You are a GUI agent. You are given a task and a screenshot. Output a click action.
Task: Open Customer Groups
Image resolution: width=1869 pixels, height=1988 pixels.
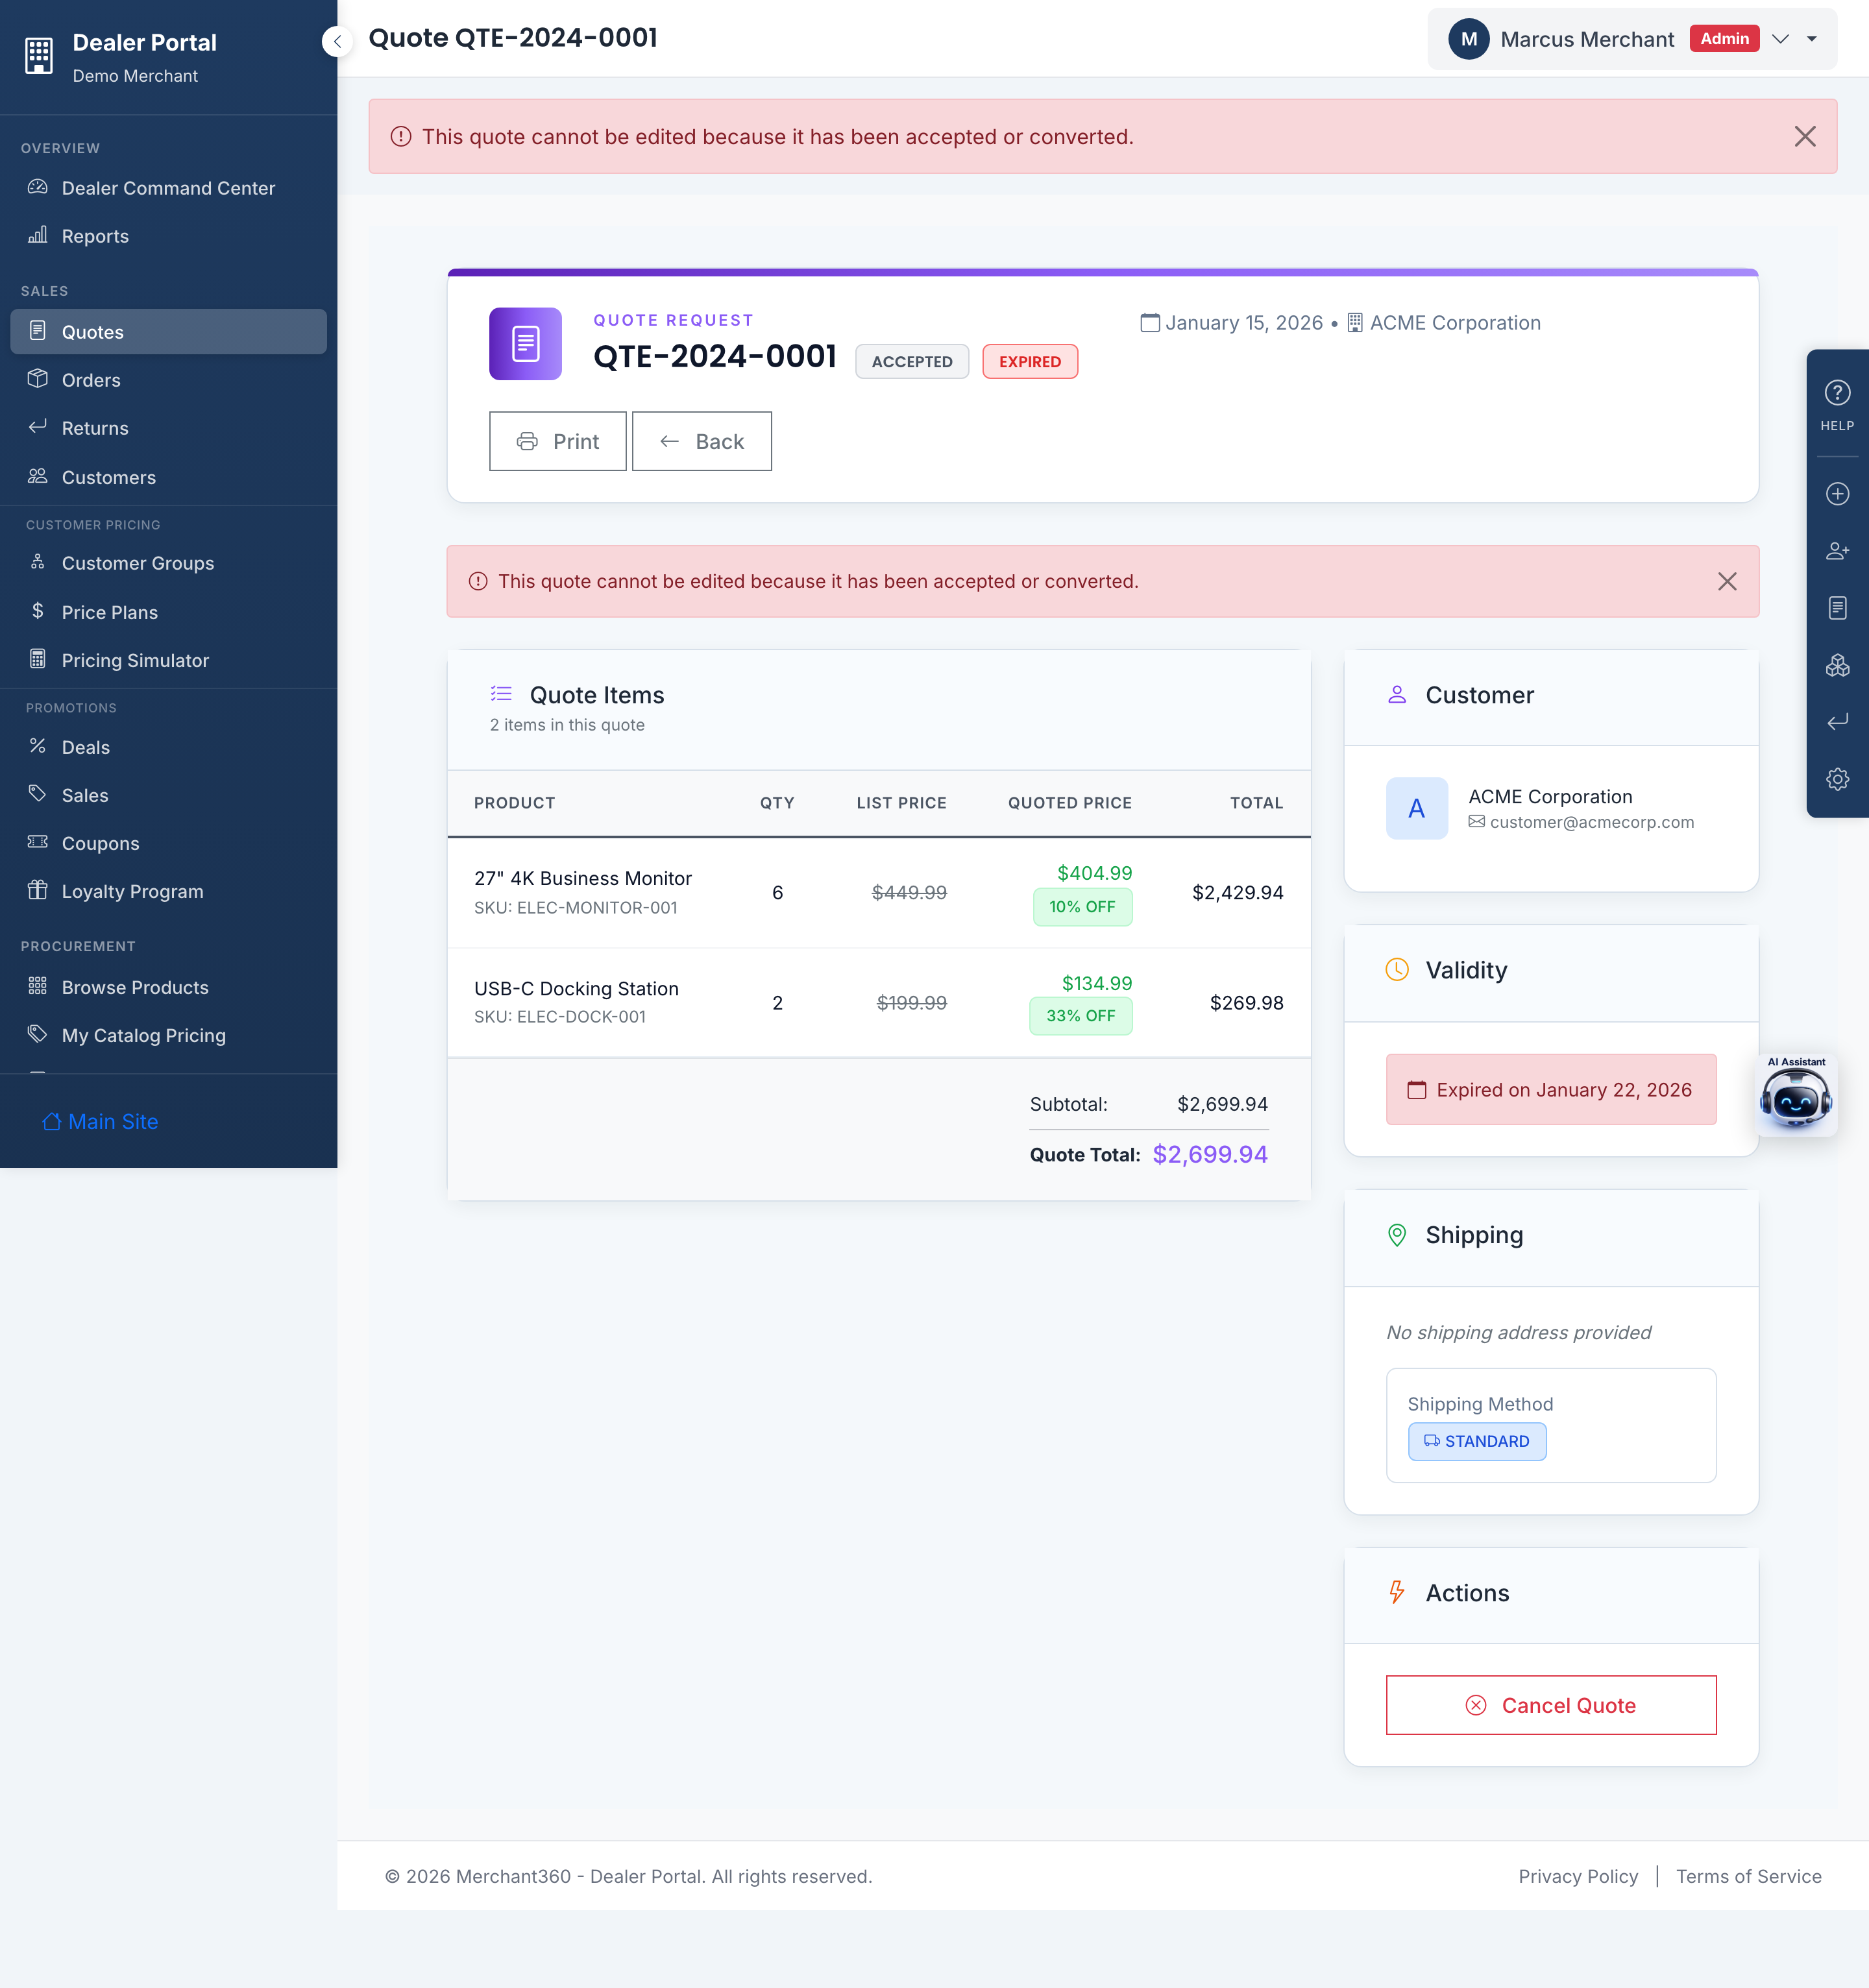(x=168, y=563)
